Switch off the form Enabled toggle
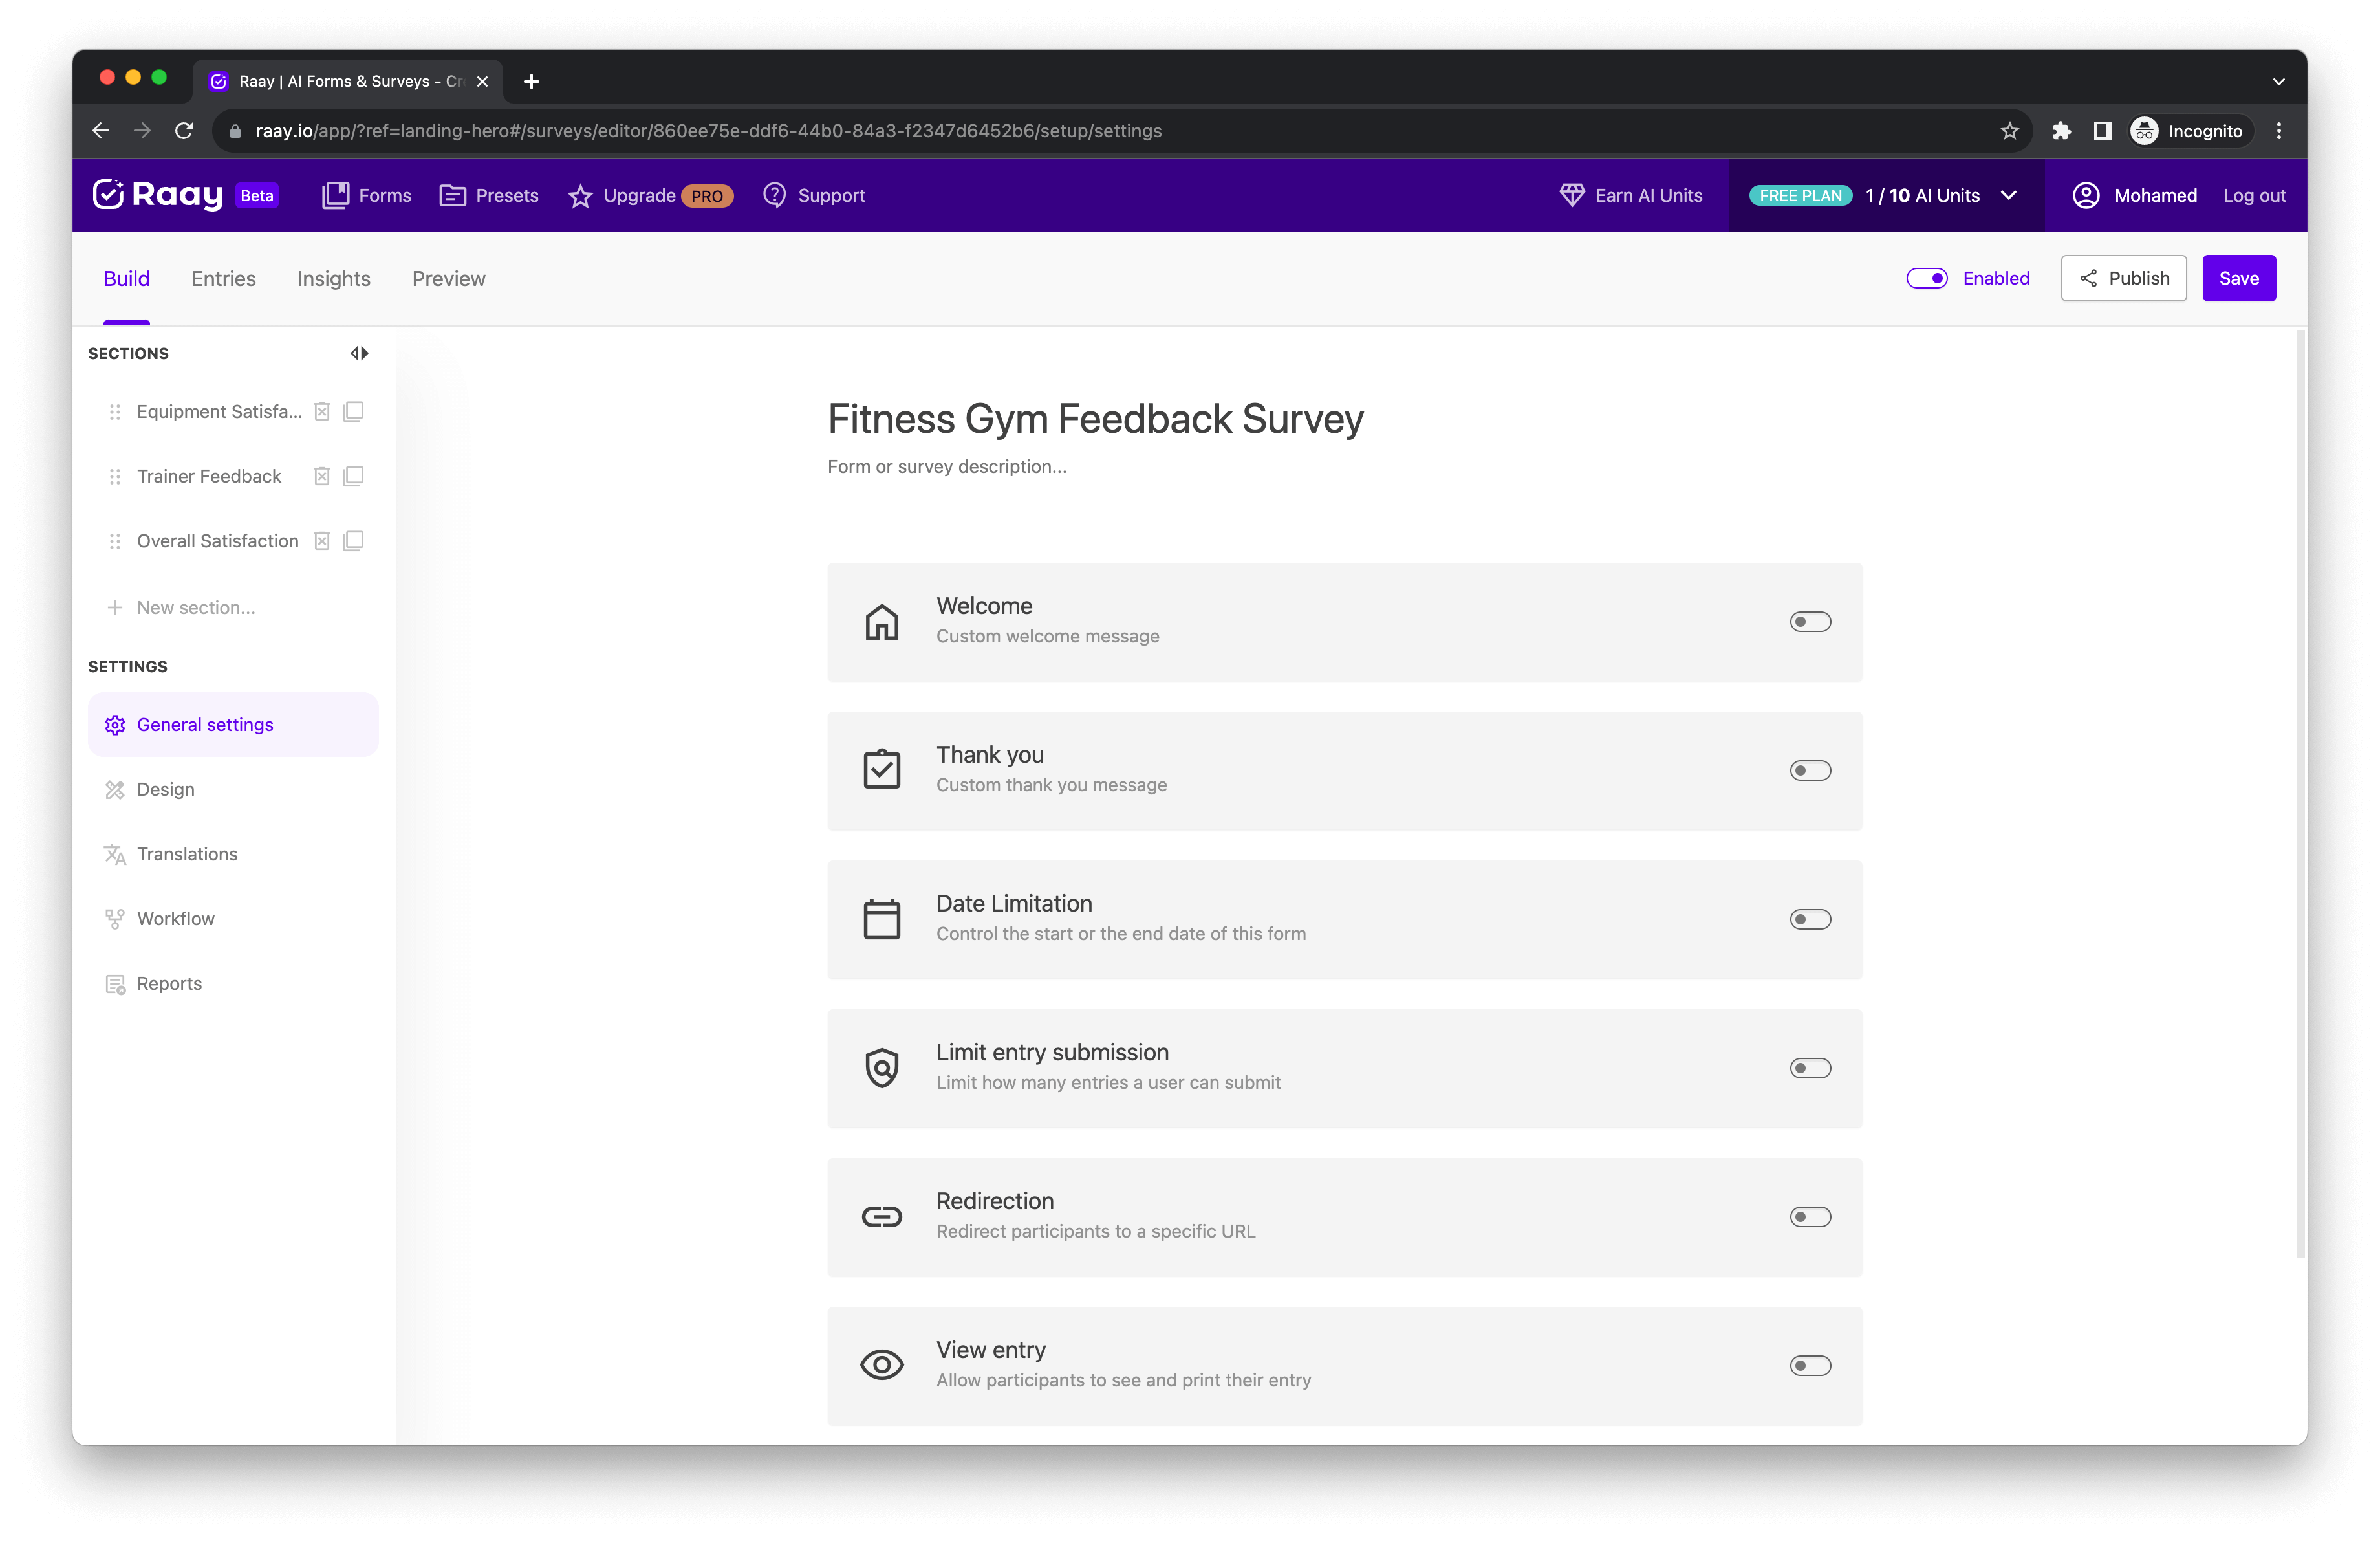Screen dimensions: 2380x1541 point(1926,278)
